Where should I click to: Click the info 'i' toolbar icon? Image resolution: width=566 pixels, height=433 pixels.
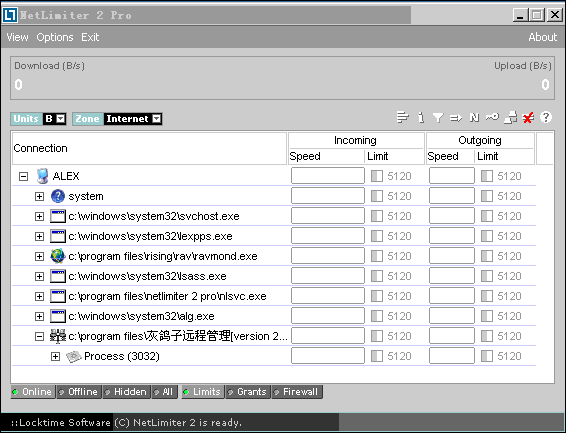421,118
